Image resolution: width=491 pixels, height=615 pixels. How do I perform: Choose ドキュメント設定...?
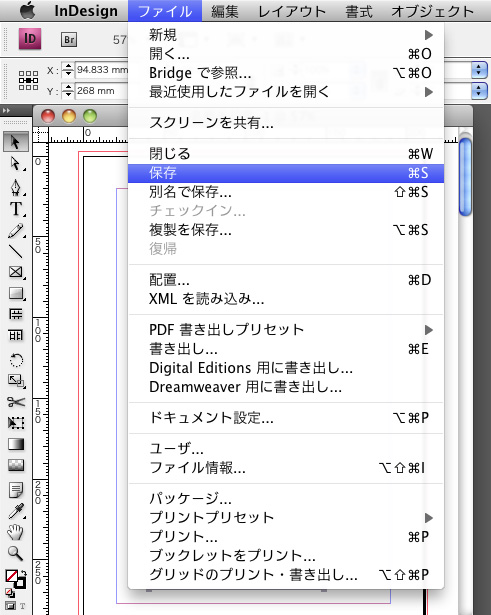[286, 418]
